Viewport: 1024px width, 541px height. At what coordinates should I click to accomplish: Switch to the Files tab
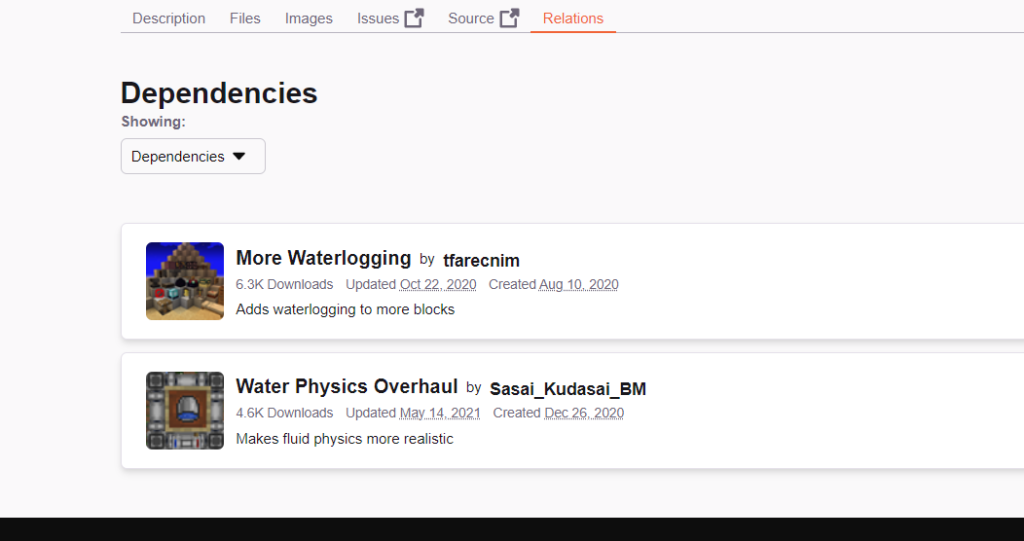[x=245, y=18]
